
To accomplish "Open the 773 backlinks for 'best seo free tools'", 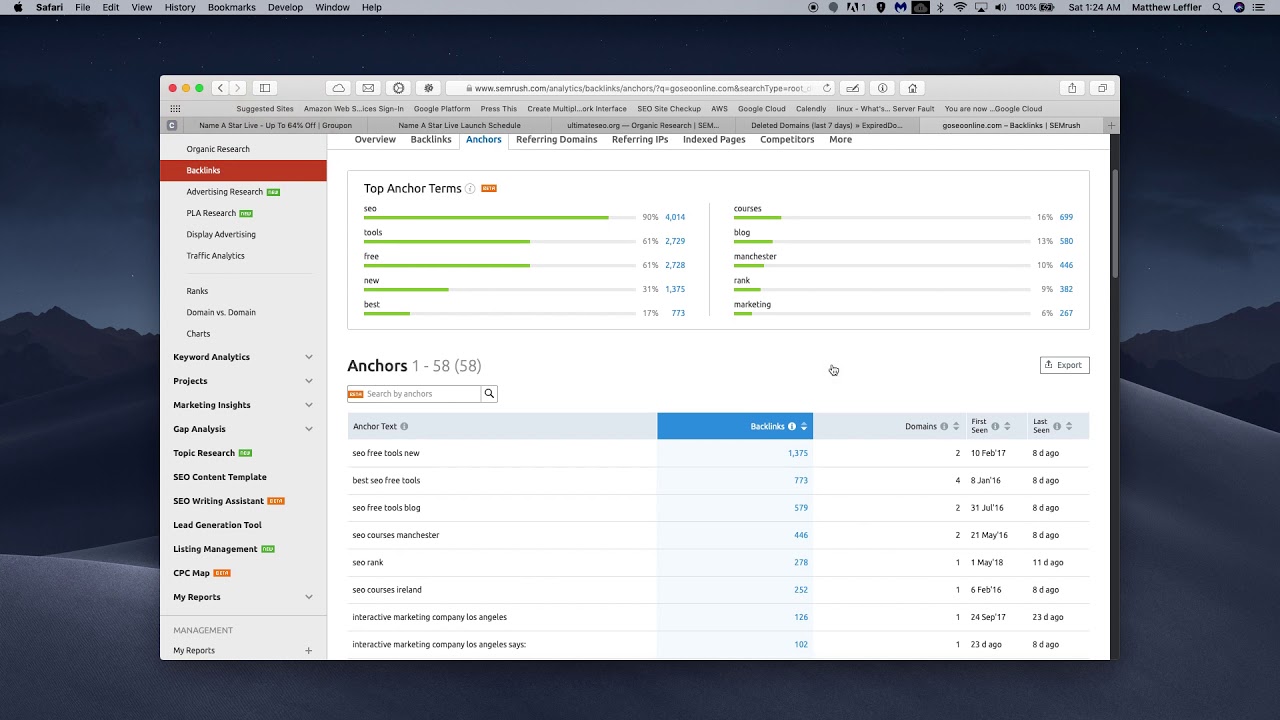I will click(x=801, y=481).
